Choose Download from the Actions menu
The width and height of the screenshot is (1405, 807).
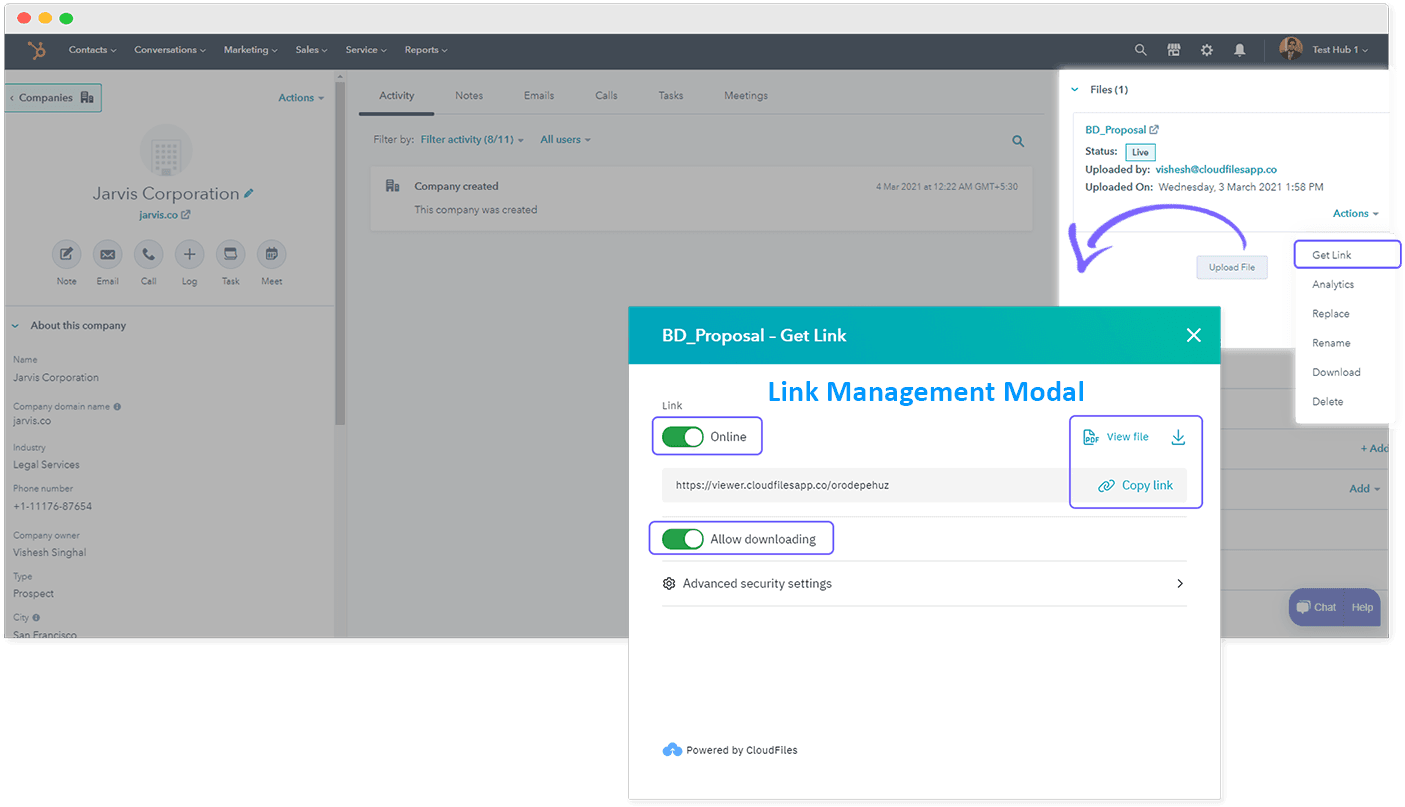click(1336, 372)
